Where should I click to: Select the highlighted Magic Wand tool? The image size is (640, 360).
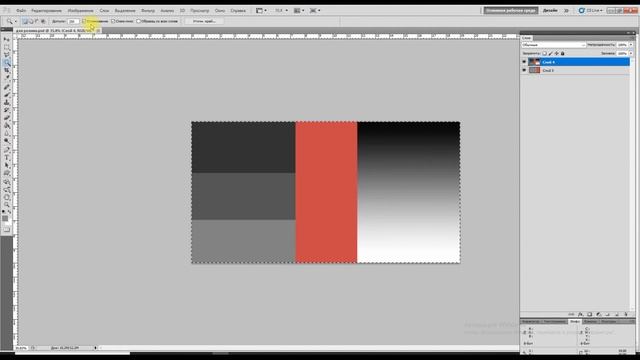[7, 62]
